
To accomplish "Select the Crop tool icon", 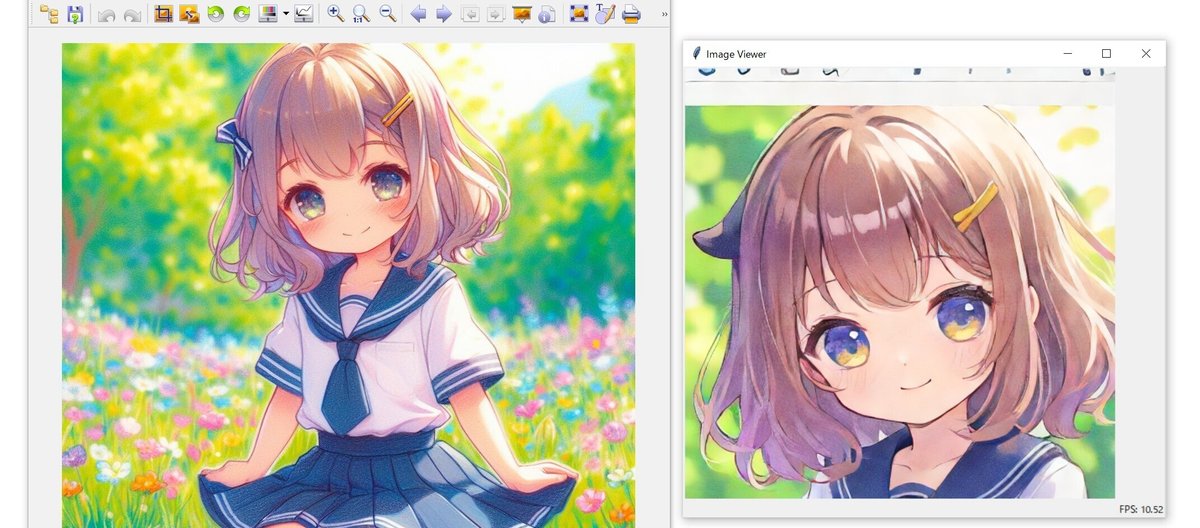I will coord(164,14).
